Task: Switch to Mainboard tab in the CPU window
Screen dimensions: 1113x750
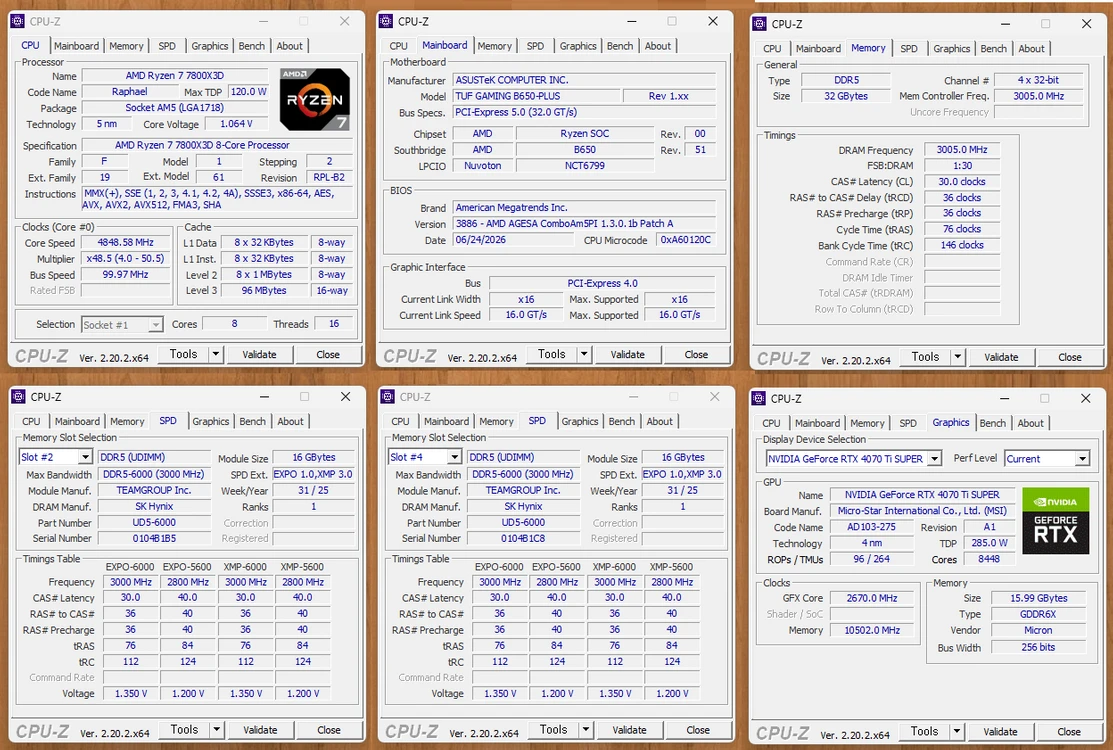Action: (x=77, y=46)
